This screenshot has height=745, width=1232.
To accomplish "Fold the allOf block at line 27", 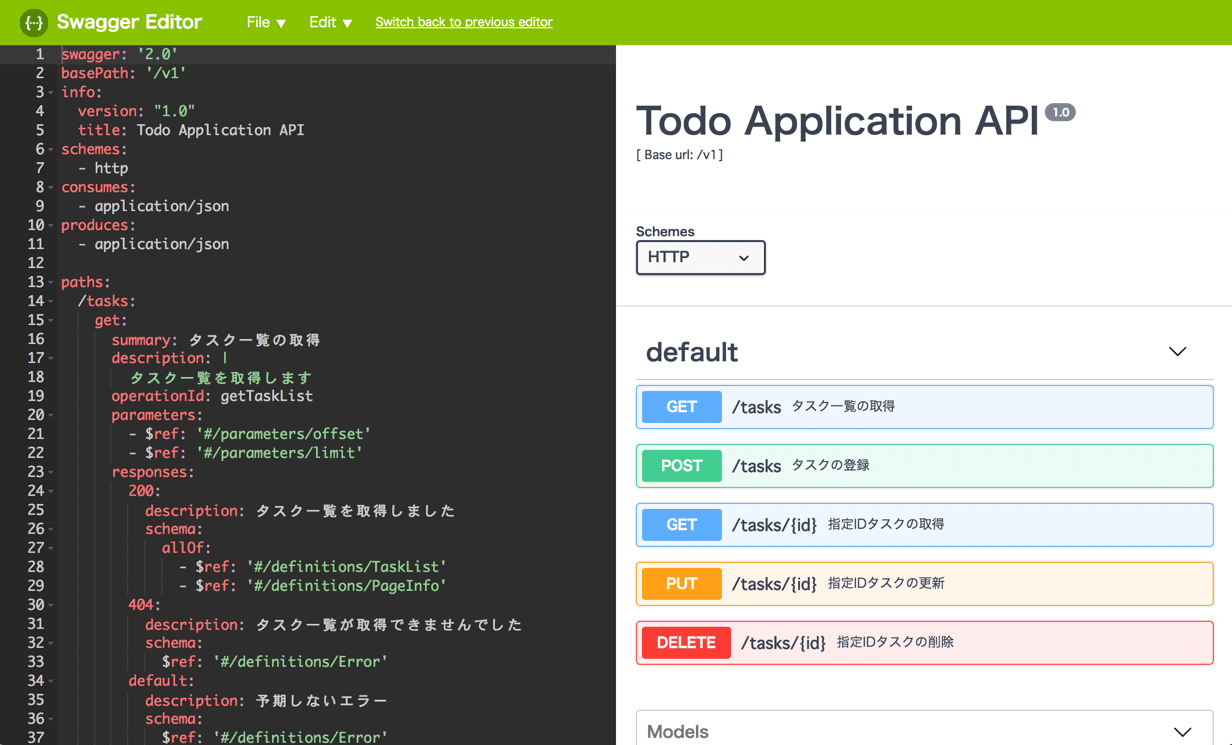I will (x=51, y=548).
